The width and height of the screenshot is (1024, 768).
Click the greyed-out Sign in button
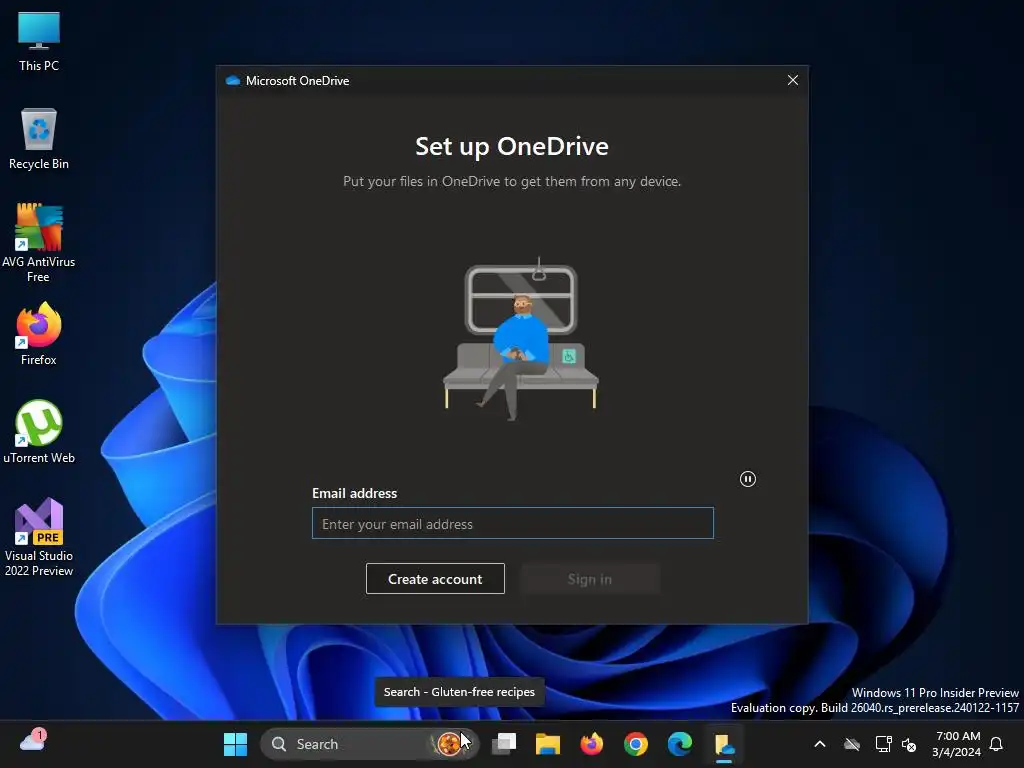(x=590, y=579)
